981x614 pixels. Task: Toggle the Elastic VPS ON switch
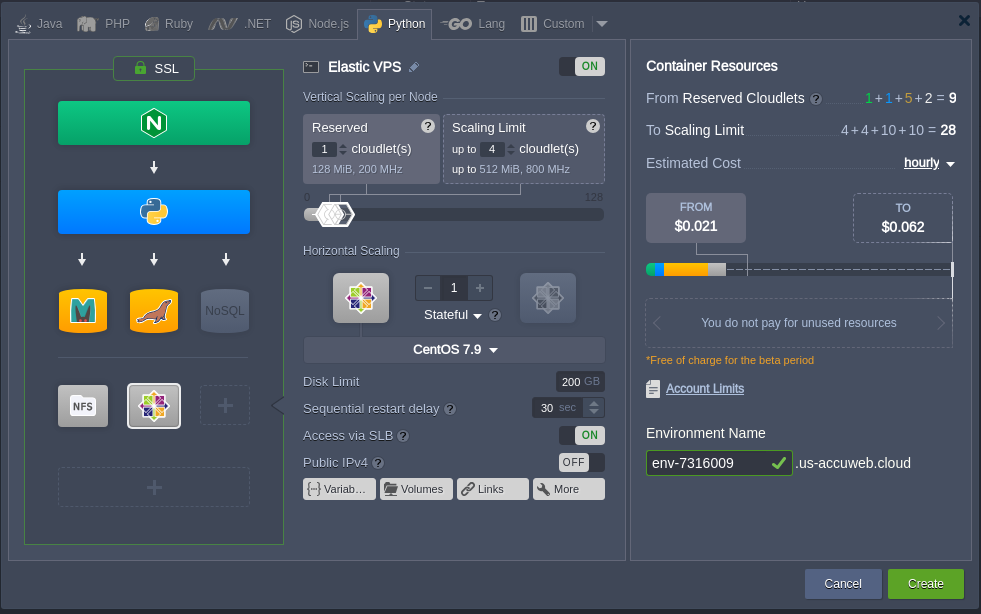tap(581, 67)
